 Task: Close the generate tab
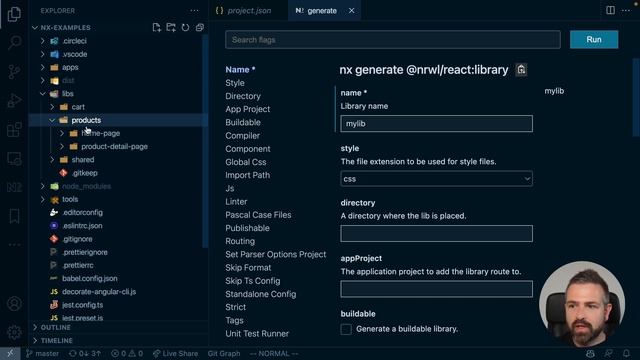(351, 11)
